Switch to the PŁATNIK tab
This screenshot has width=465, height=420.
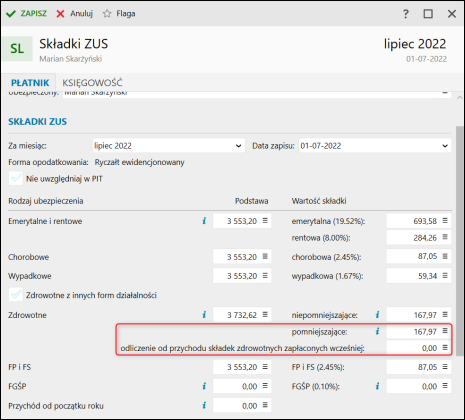(30, 83)
